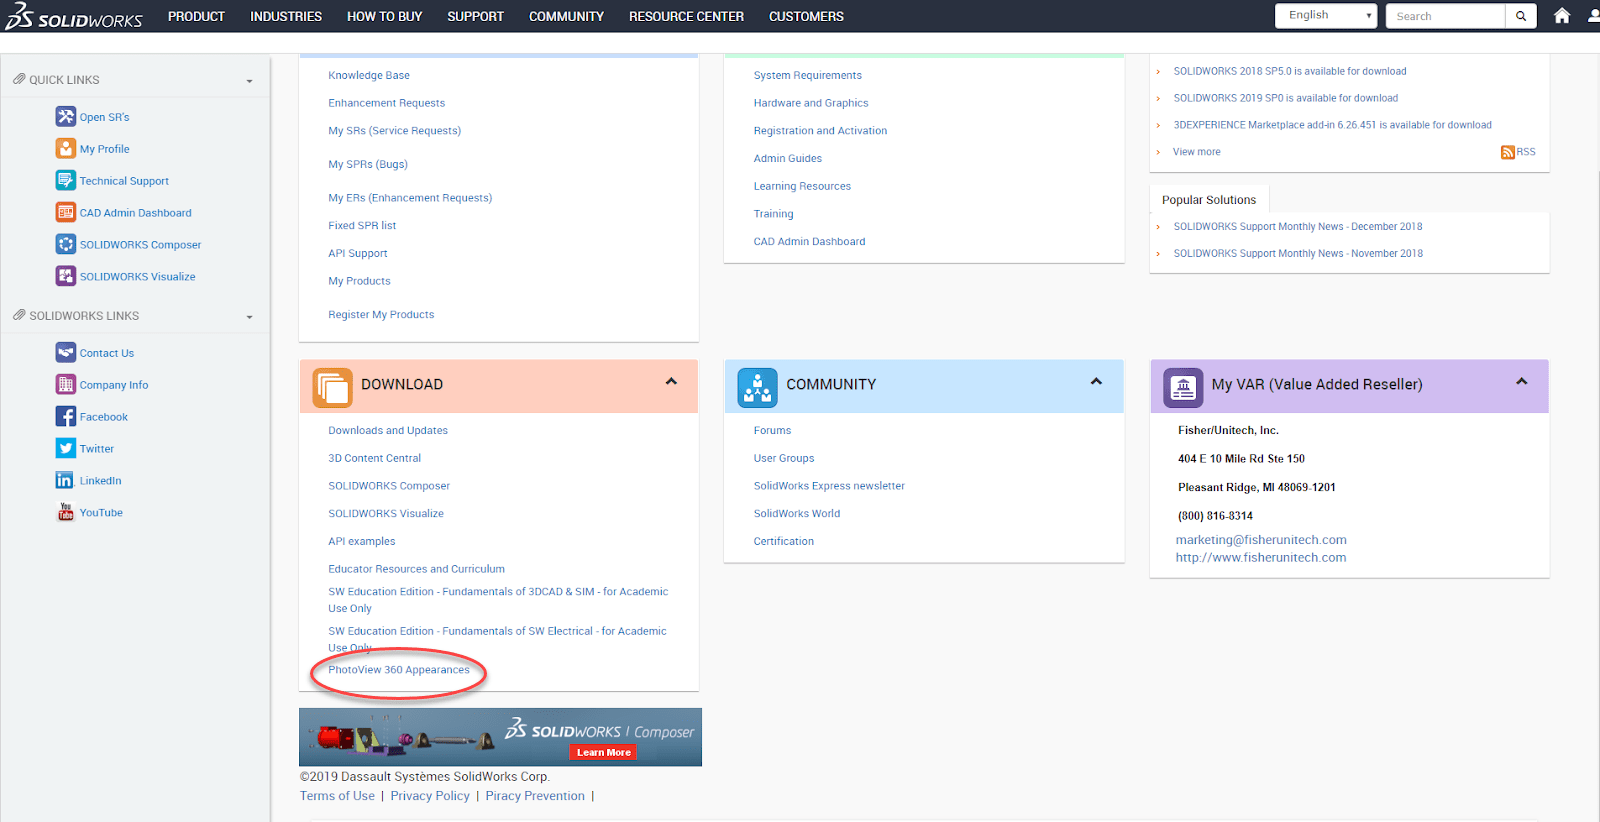The image size is (1600, 822).
Task: Open the PRODUCT menu
Action: [196, 16]
